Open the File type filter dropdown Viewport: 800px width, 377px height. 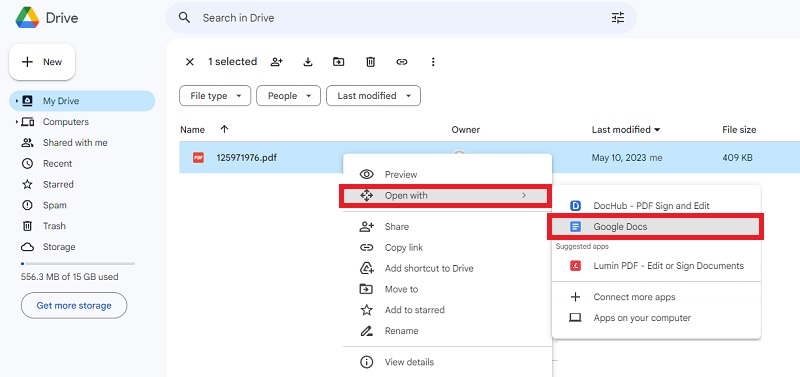pyautogui.click(x=215, y=96)
